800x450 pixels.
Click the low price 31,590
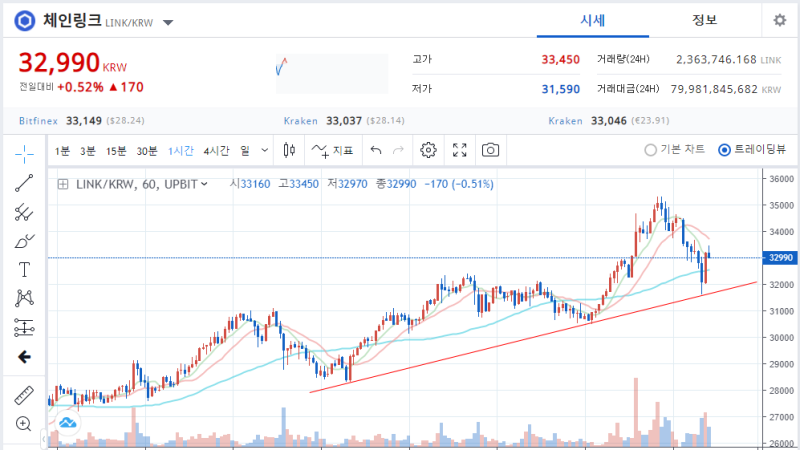click(560, 89)
